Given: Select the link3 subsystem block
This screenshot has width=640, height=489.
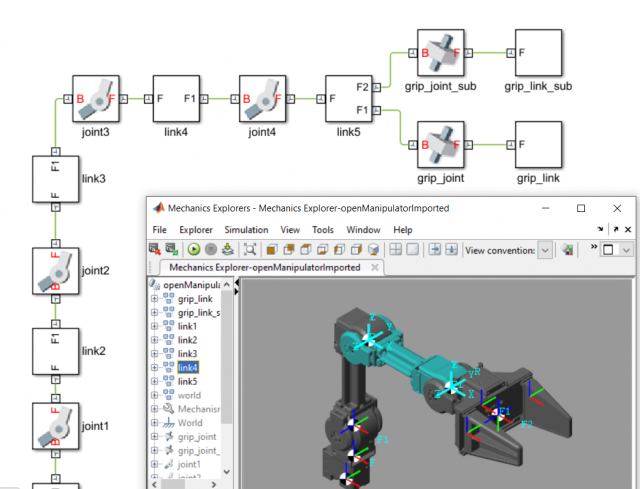Looking at the screenshot, I should [56, 179].
